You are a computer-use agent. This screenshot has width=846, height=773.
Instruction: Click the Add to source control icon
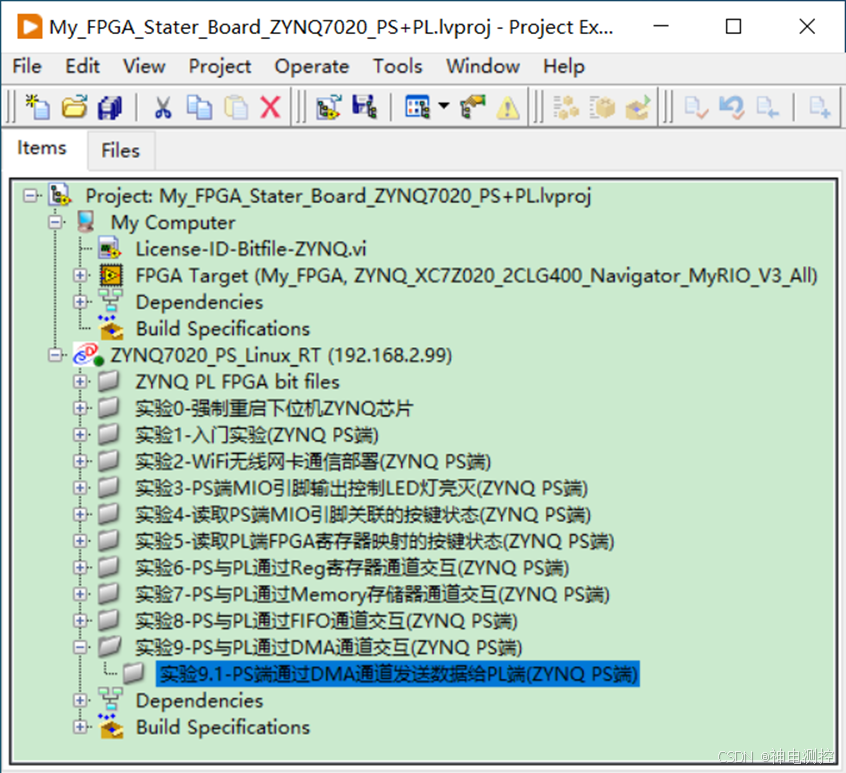click(820, 107)
